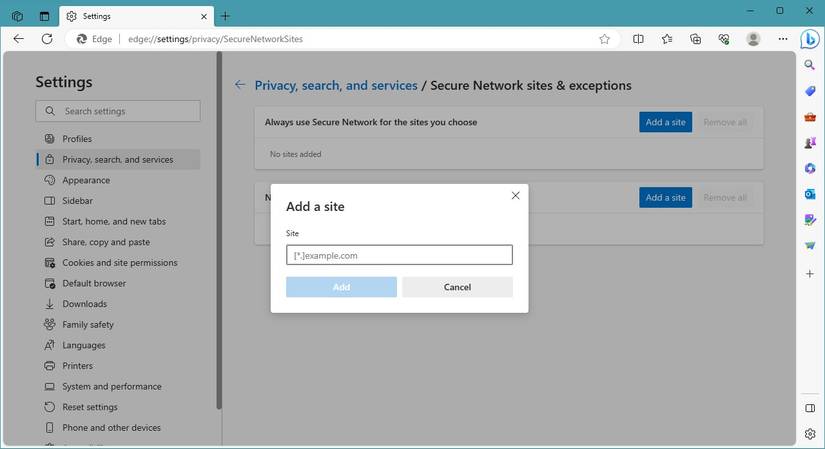Add this page to favorites star
The height and width of the screenshot is (449, 825).
coord(604,39)
